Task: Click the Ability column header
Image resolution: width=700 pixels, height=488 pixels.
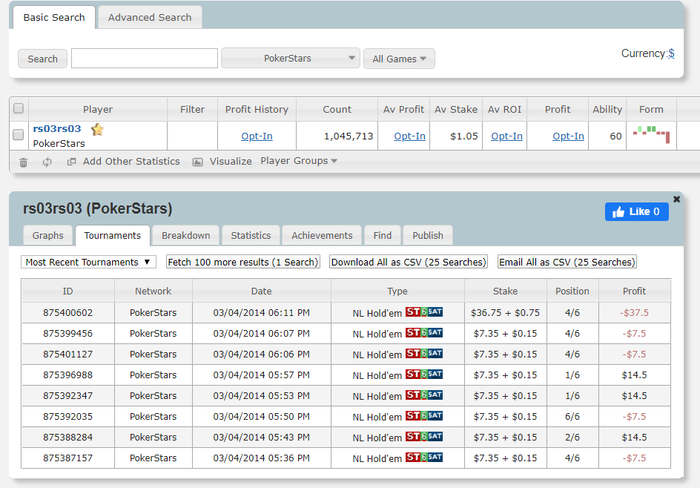Action: [x=607, y=109]
